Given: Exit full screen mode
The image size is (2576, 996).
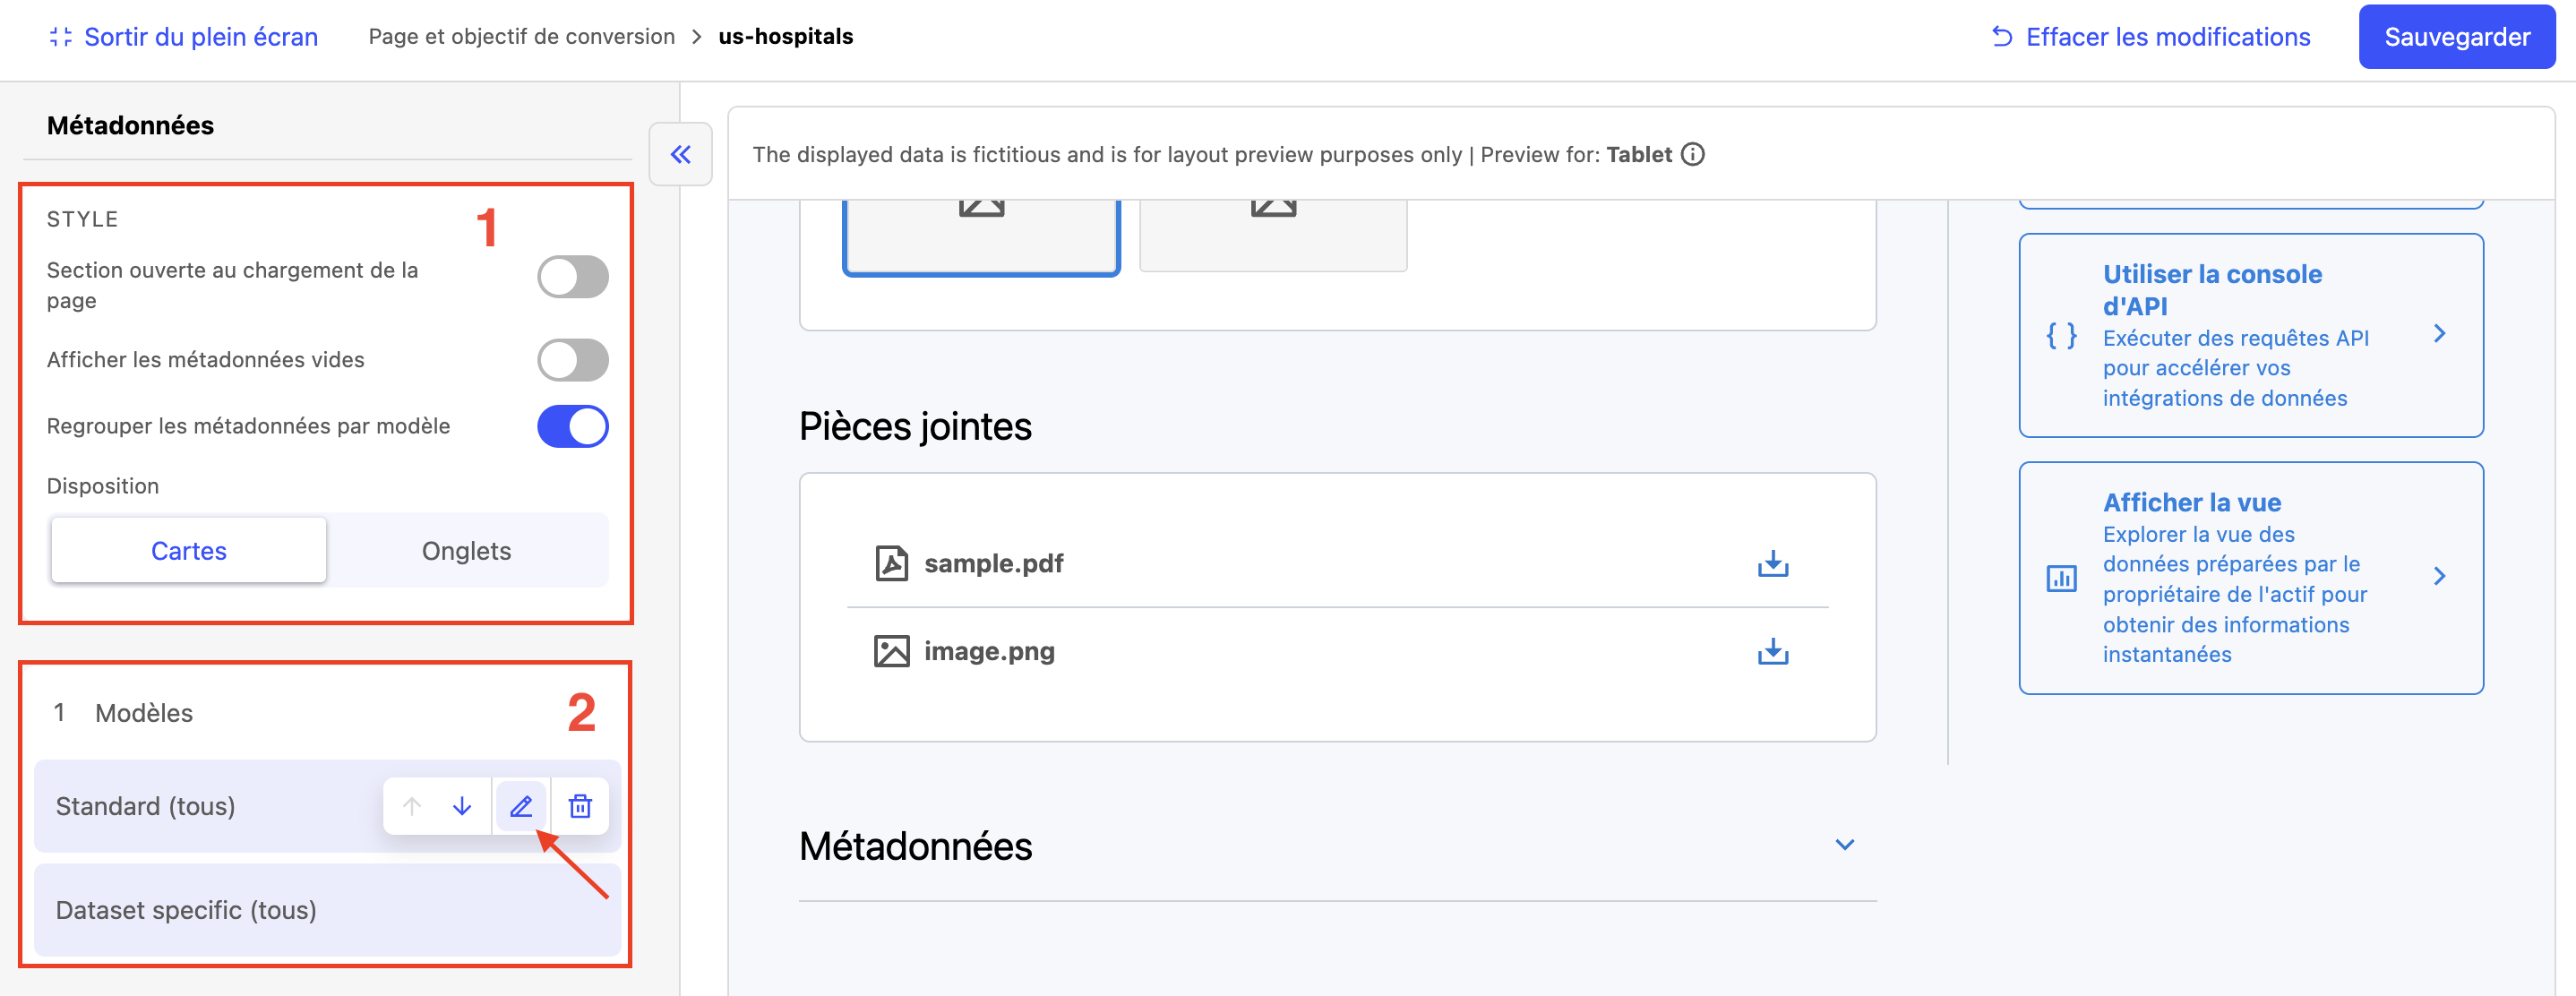Looking at the screenshot, I should (184, 37).
